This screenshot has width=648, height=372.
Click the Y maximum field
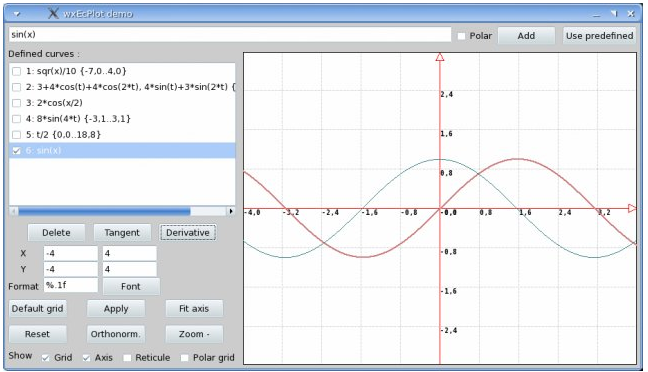[x=130, y=269]
